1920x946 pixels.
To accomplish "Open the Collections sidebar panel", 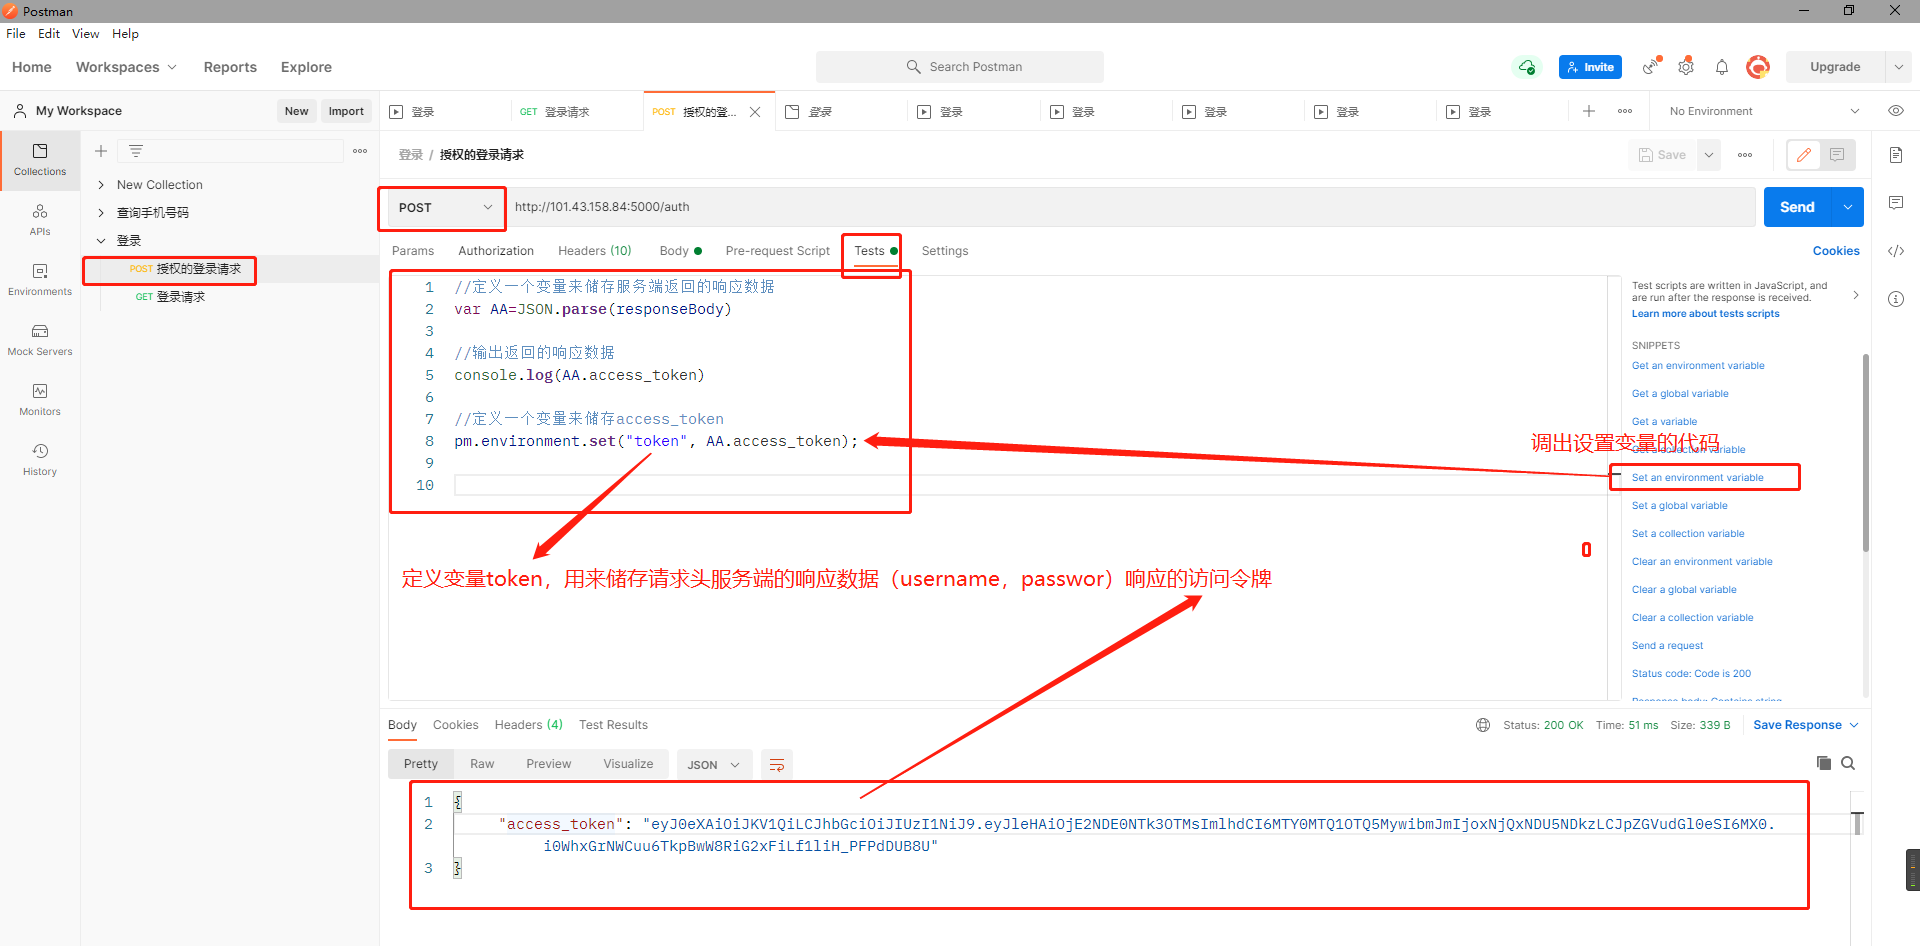I will tap(40, 160).
